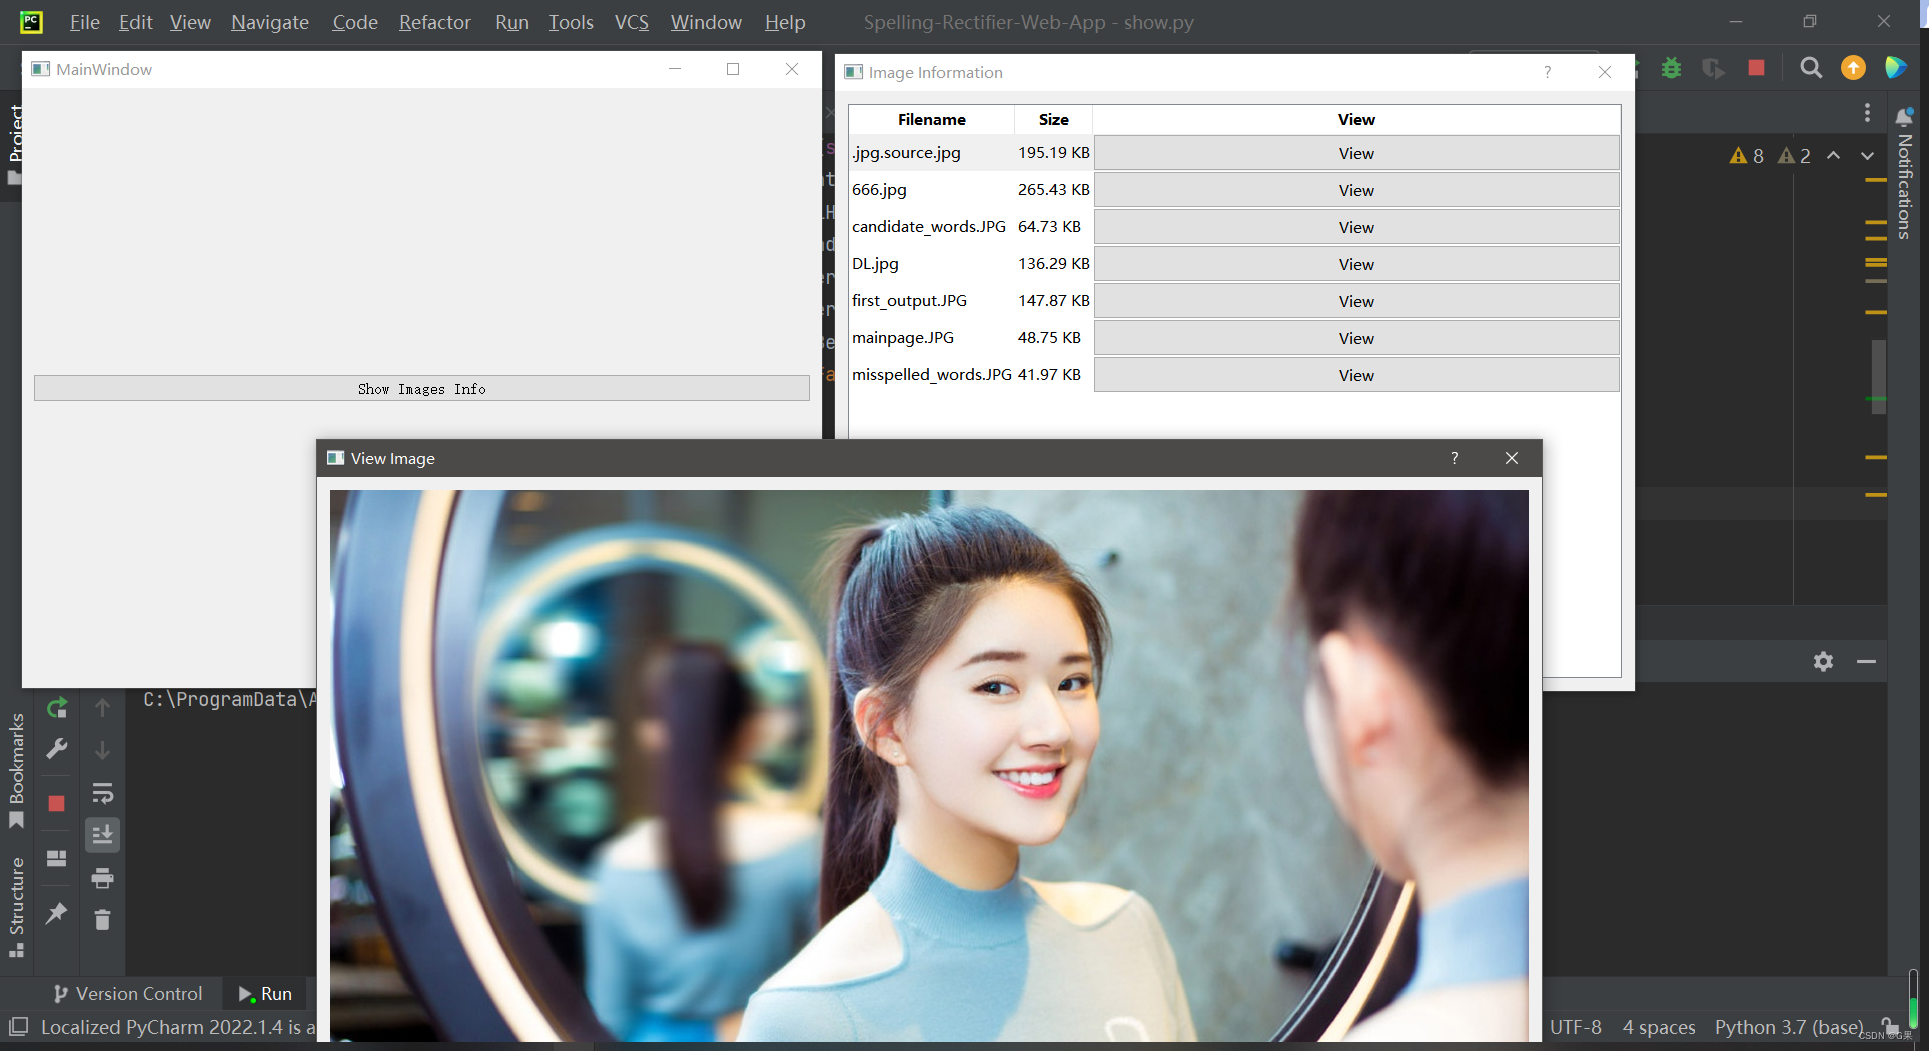This screenshot has width=1929, height=1051.
Task: Click View button for misspelled_words.JPG row
Action: (1357, 375)
